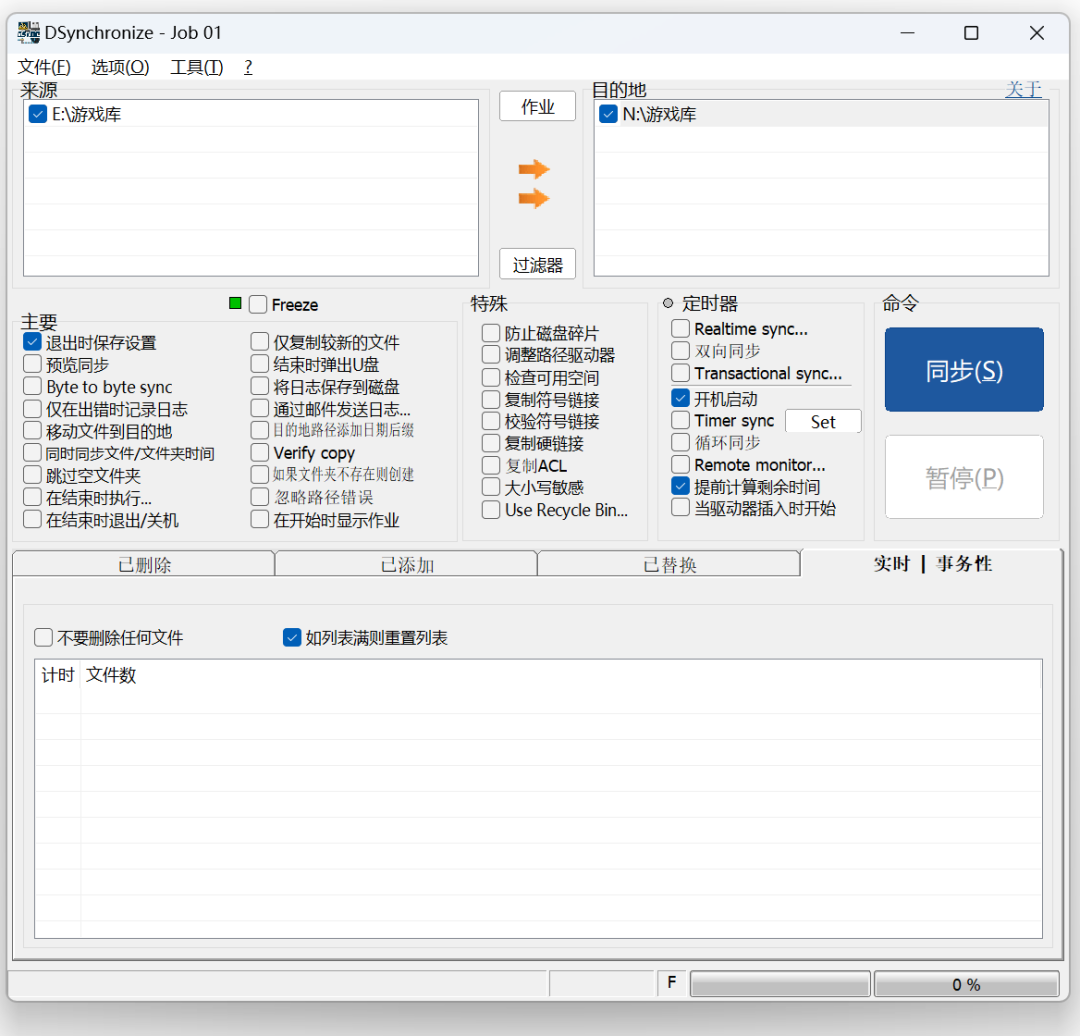Enable 预览同步 checkbox
The height and width of the screenshot is (1036, 1080).
(32, 364)
